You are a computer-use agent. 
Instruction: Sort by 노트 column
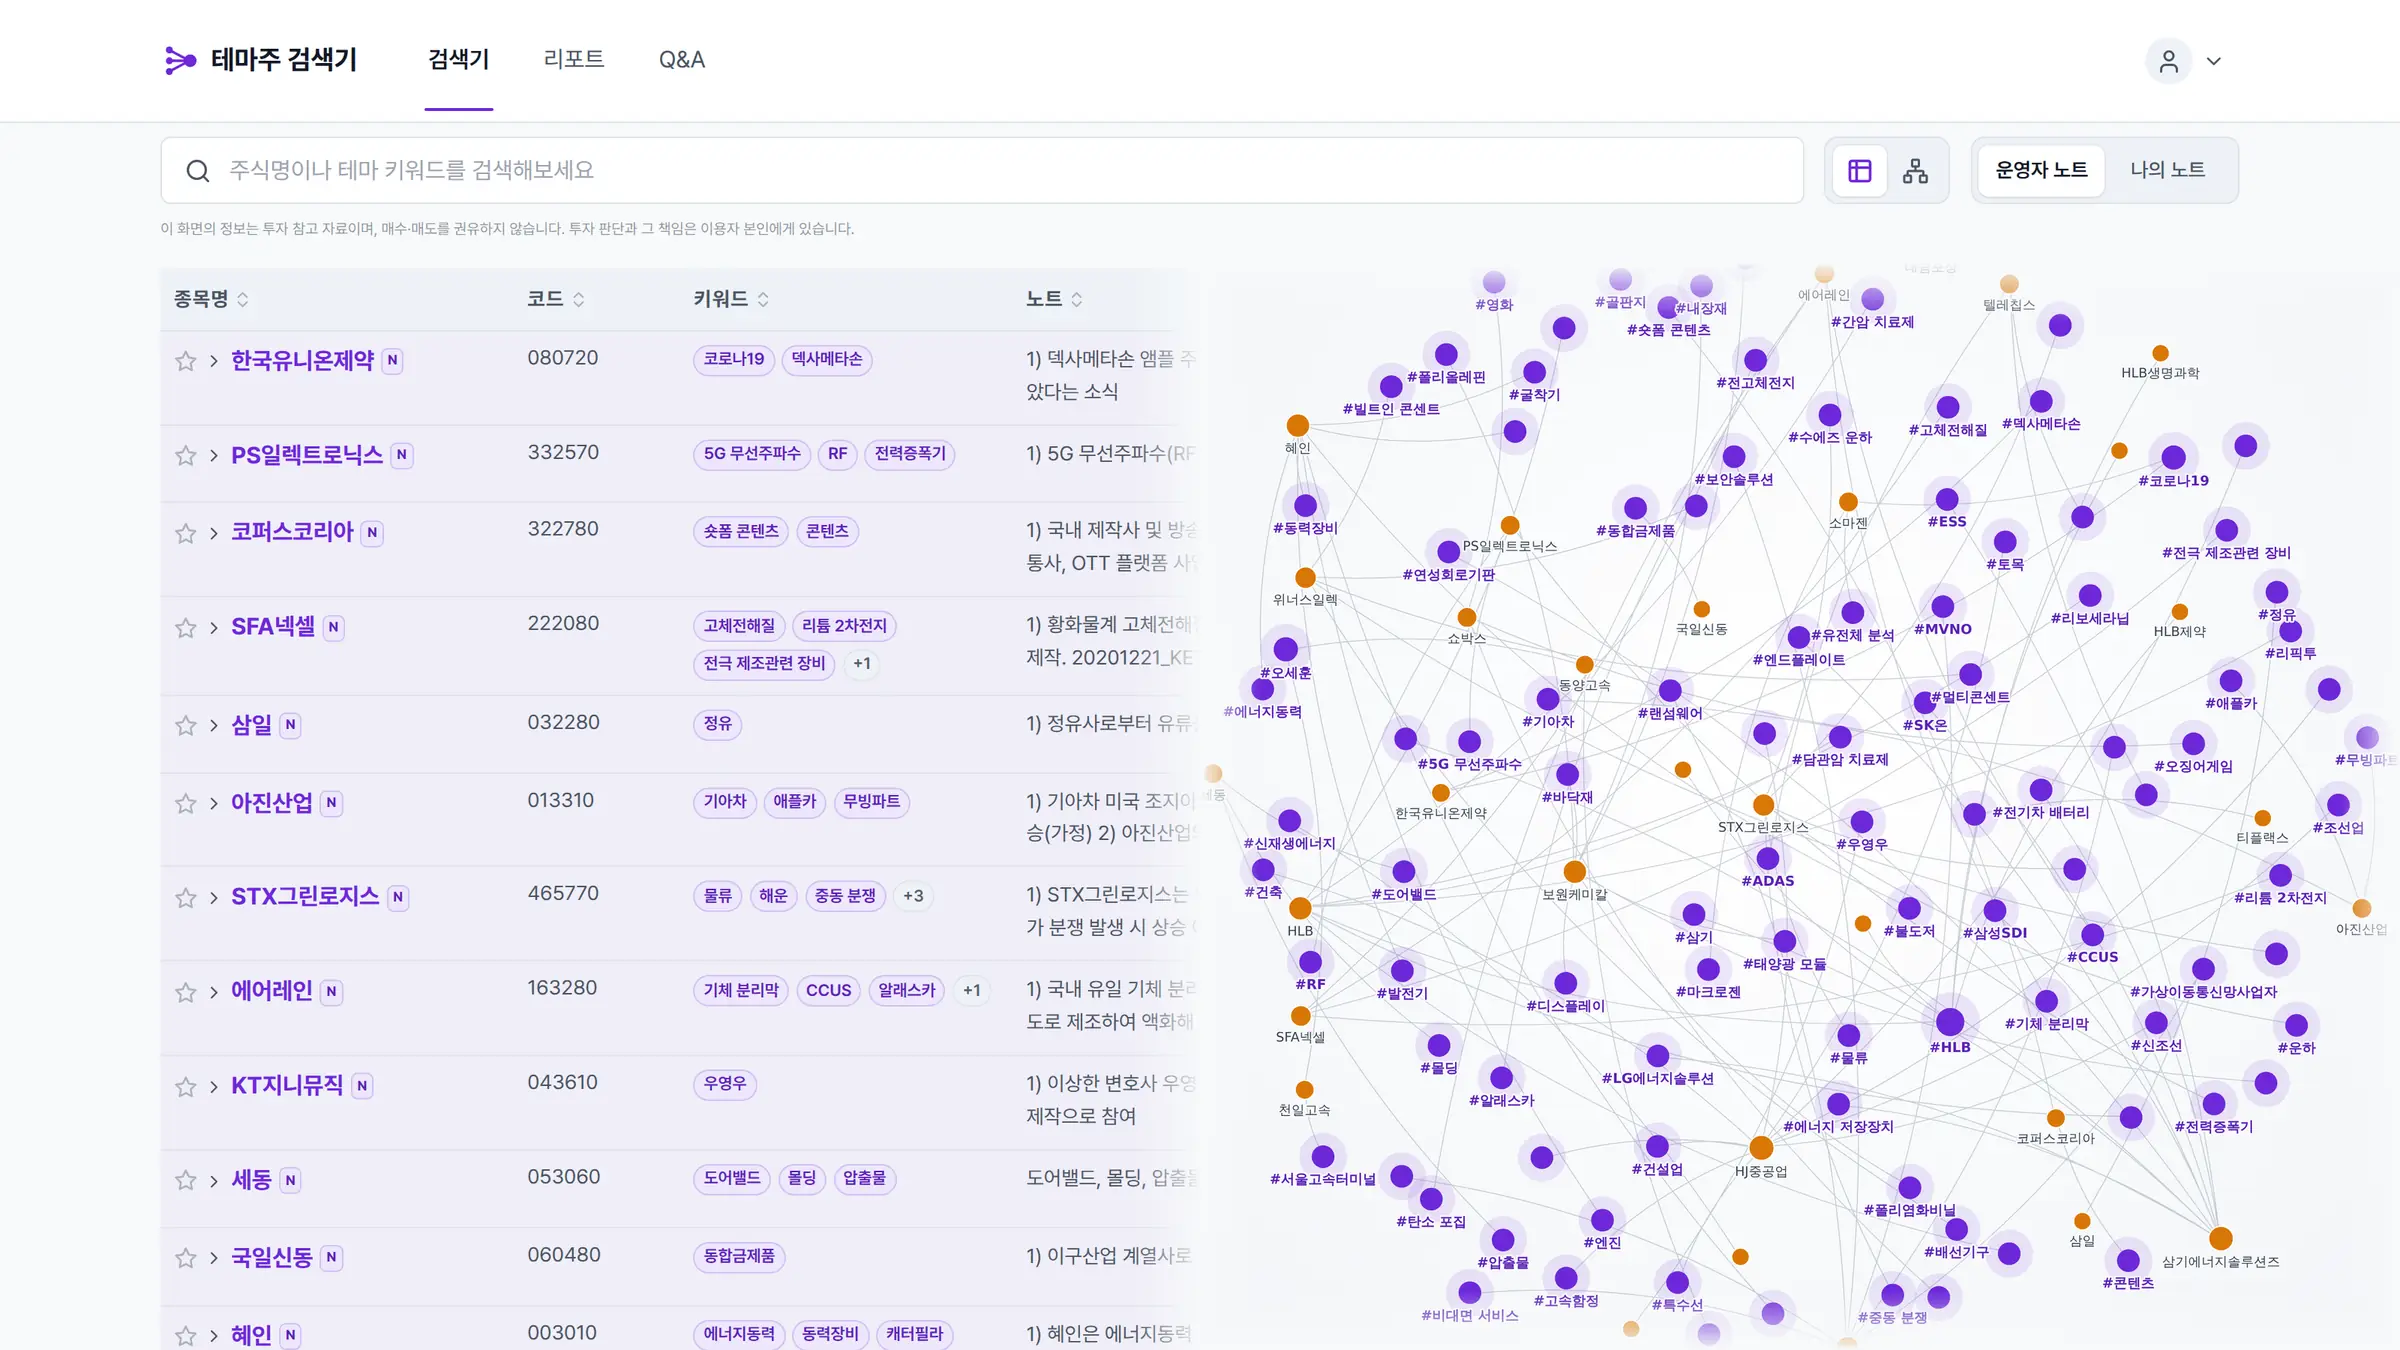1054,299
